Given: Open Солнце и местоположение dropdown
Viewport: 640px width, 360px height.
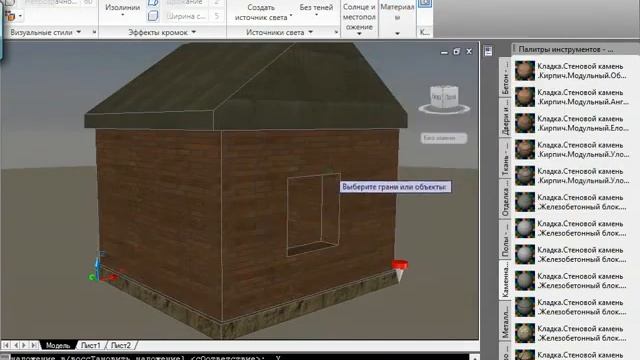Looking at the screenshot, I should (x=359, y=19).
